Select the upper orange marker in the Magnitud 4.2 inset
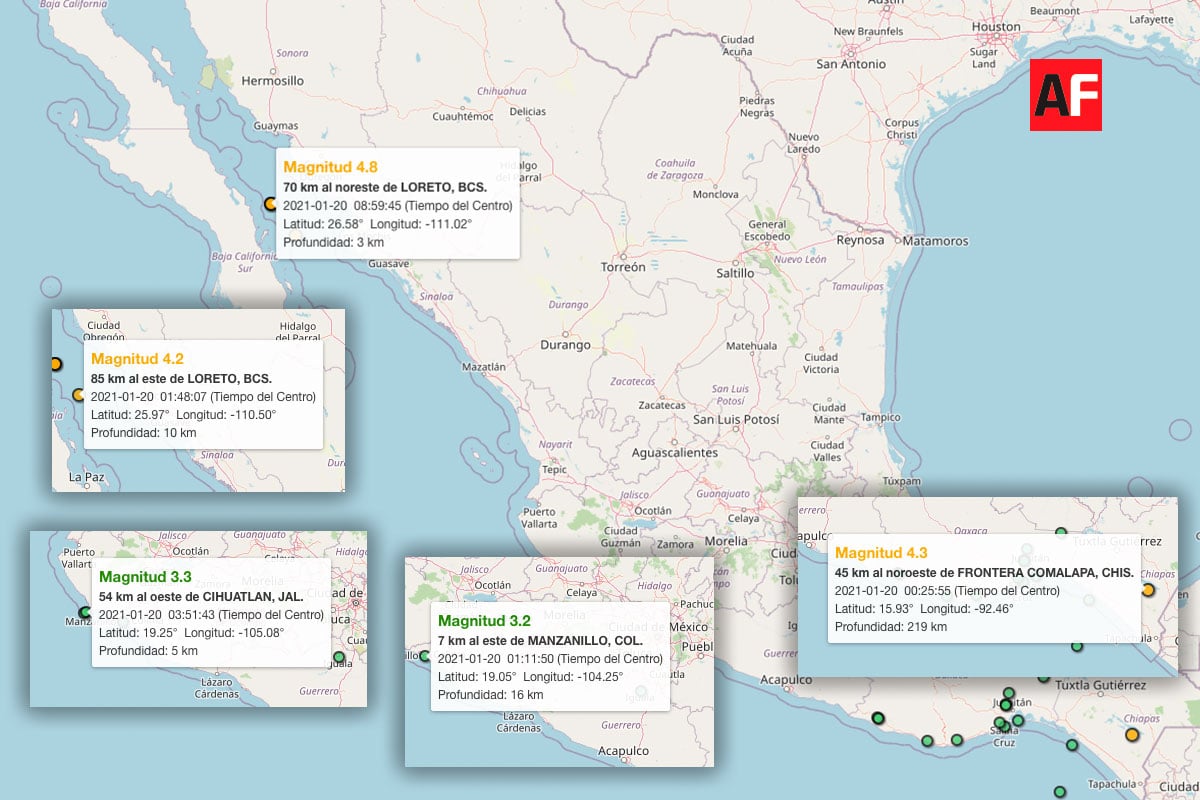Screen dimensions: 1200x800 pos(56,365)
